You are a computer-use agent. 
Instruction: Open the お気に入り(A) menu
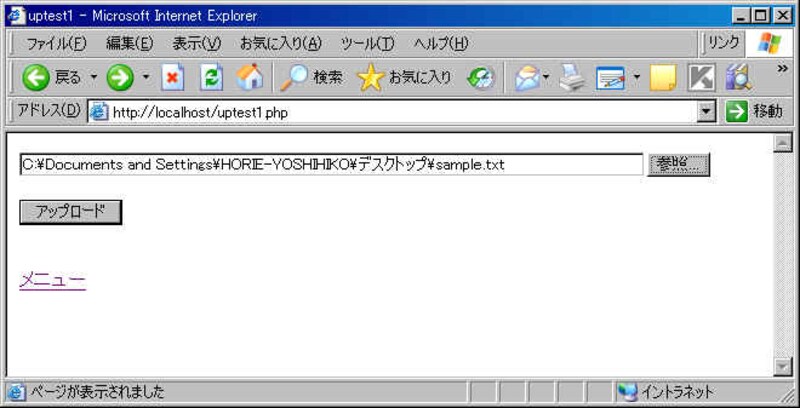281,44
